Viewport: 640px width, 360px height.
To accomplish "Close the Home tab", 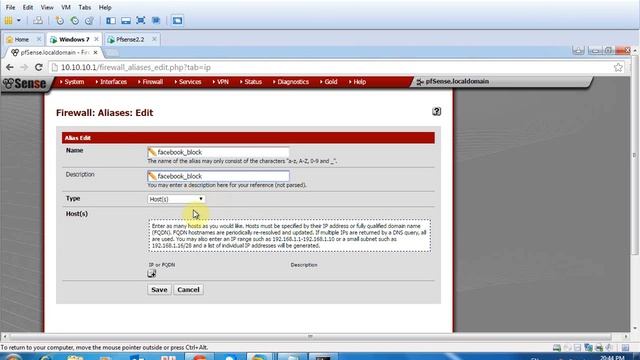I will [39, 39].
